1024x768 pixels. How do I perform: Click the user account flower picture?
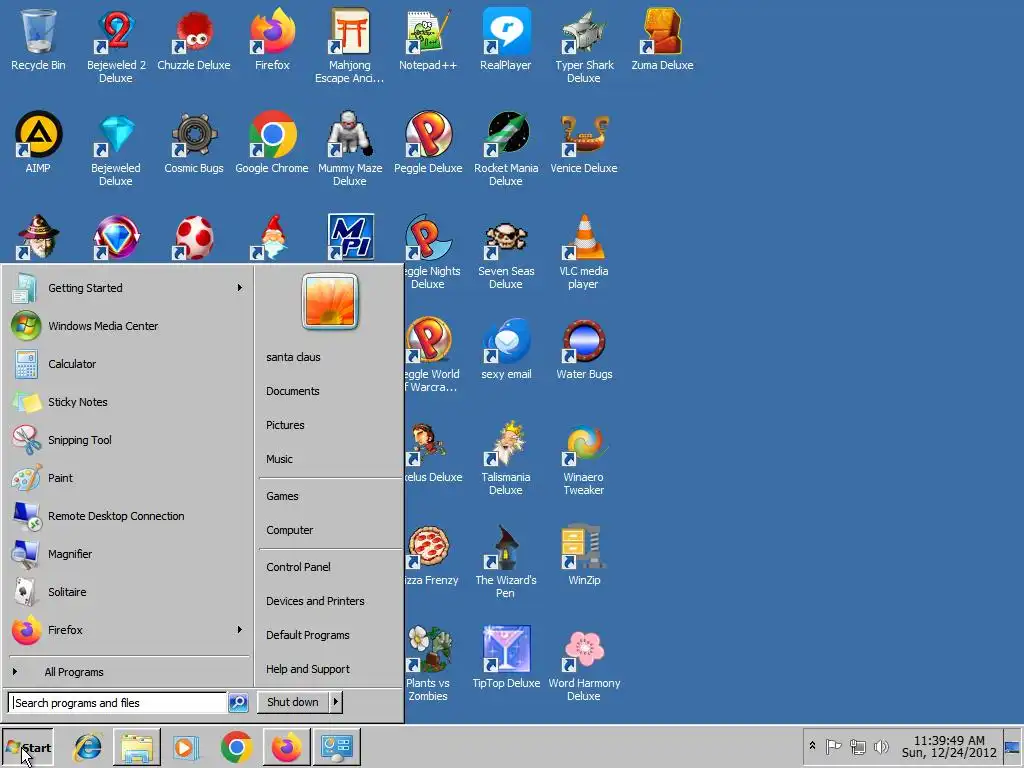pos(330,301)
